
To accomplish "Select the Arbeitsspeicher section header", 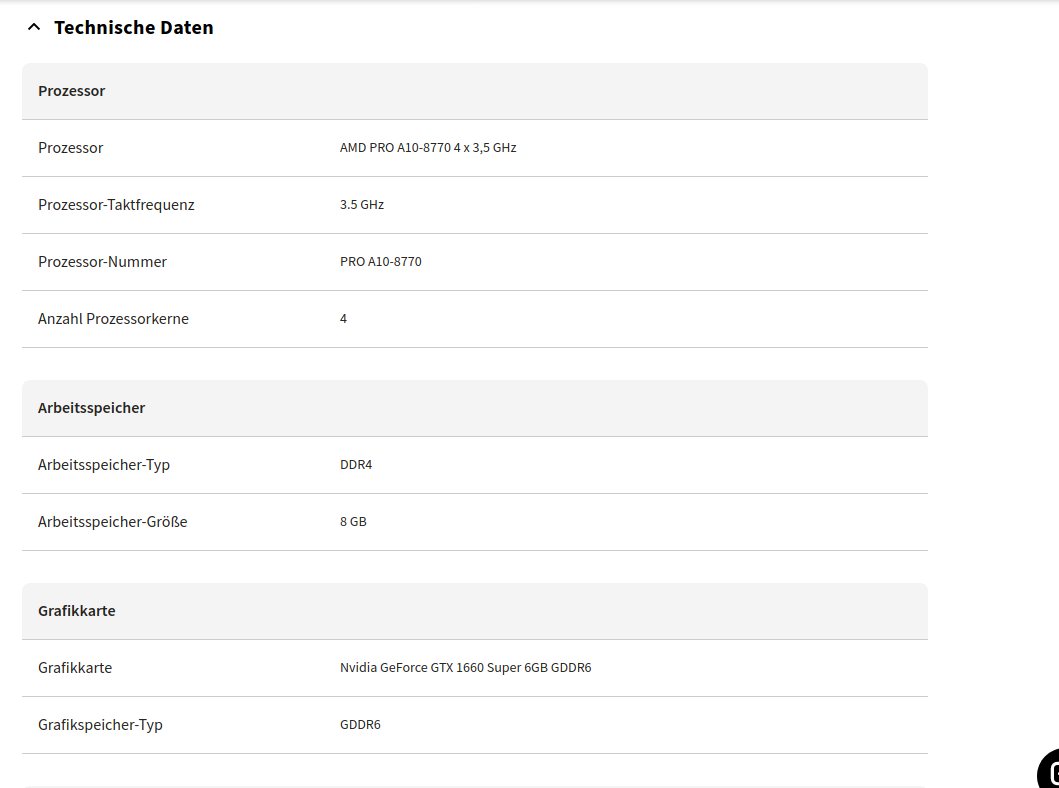I will [92, 408].
